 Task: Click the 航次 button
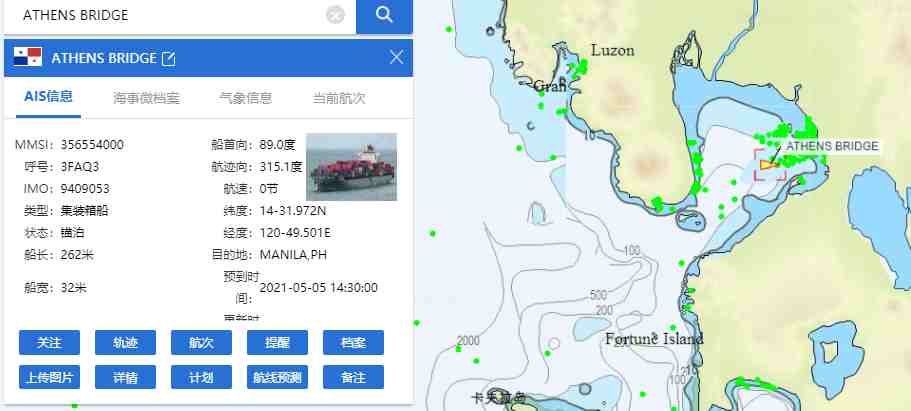(202, 342)
